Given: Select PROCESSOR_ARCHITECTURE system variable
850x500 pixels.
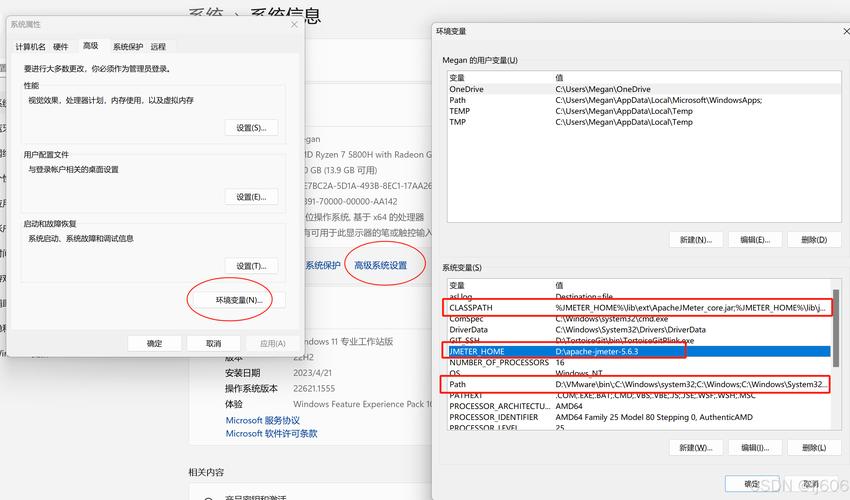Looking at the screenshot, I should tap(640, 406).
